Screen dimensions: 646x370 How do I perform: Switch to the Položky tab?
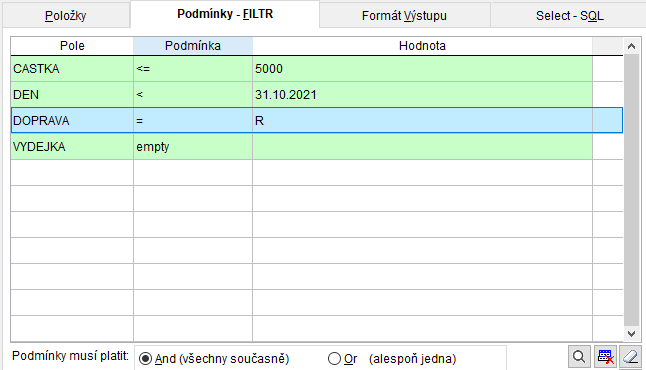click(x=66, y=16)
